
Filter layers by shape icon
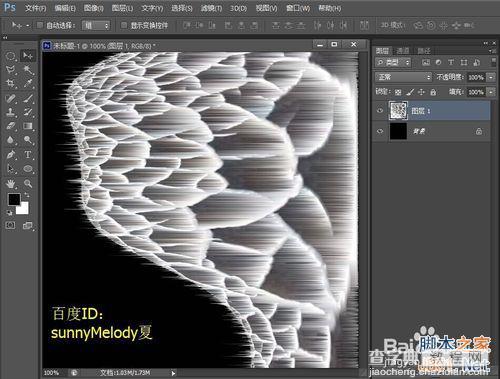point(464,62)
